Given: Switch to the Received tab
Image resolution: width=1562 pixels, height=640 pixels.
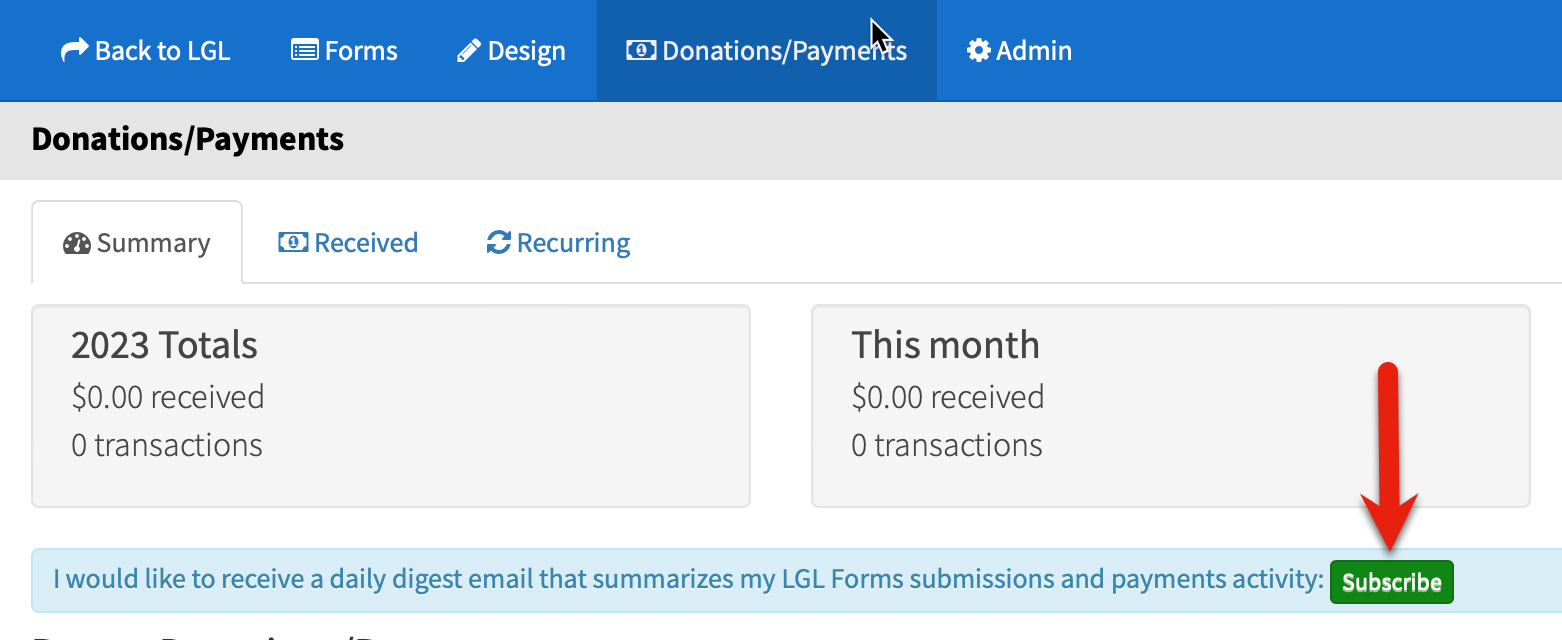Looking at the screenshot, I should coord(348,243).
